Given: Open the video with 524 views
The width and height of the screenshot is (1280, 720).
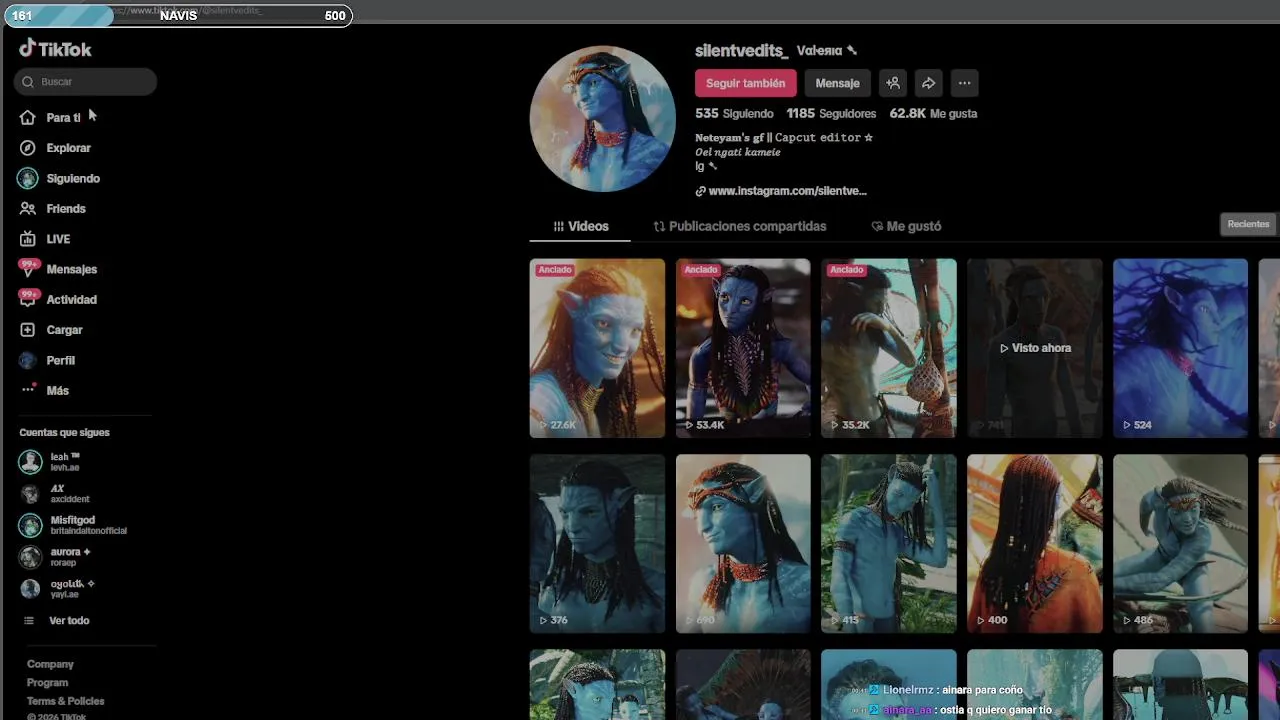Looking at the screenshot, I should 1180,348.
